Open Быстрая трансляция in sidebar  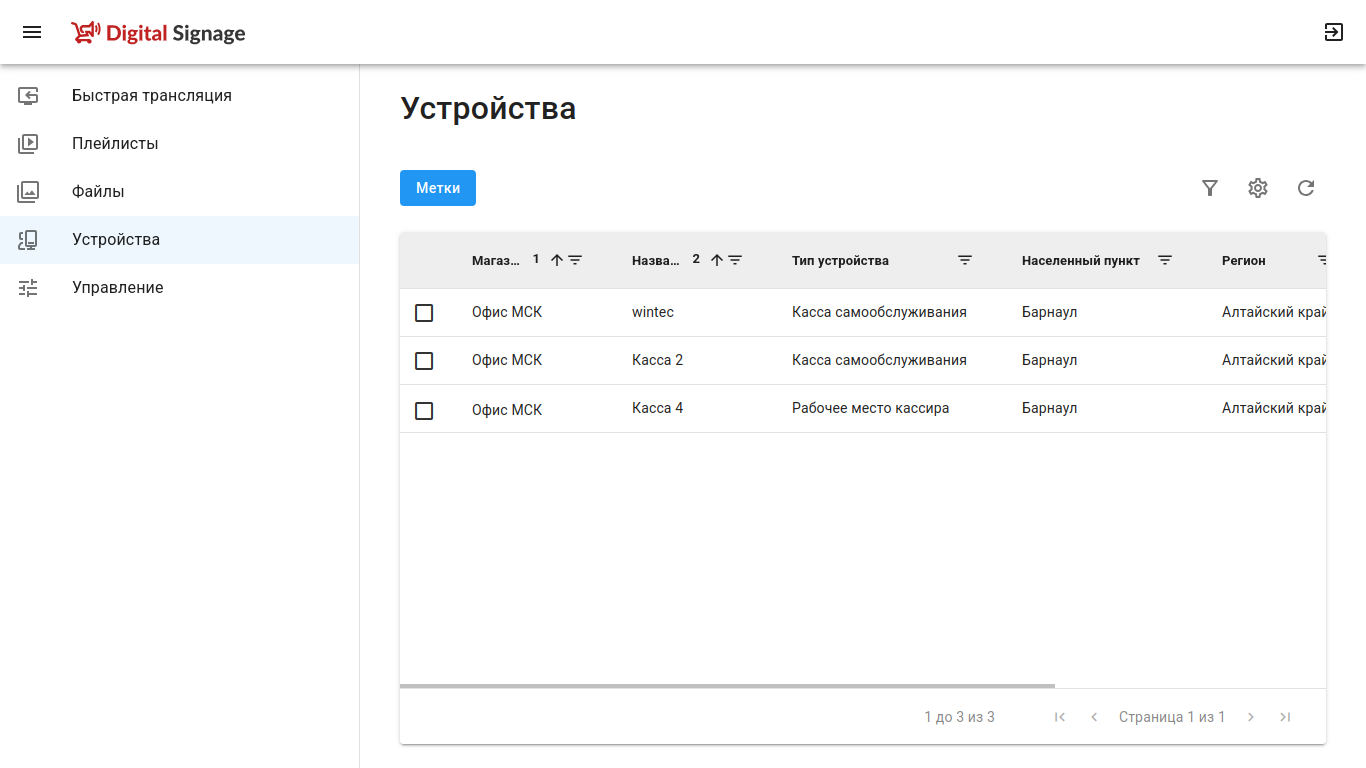[152, 96]
